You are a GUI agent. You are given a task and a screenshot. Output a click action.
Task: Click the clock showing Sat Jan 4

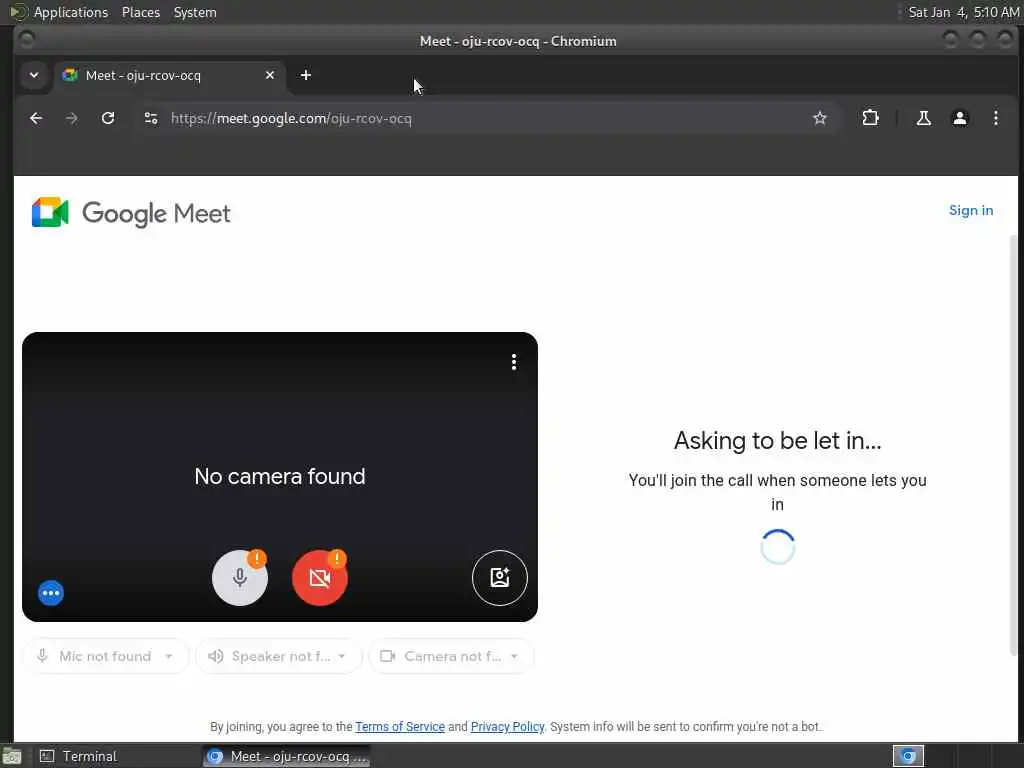tap(963, 12)
